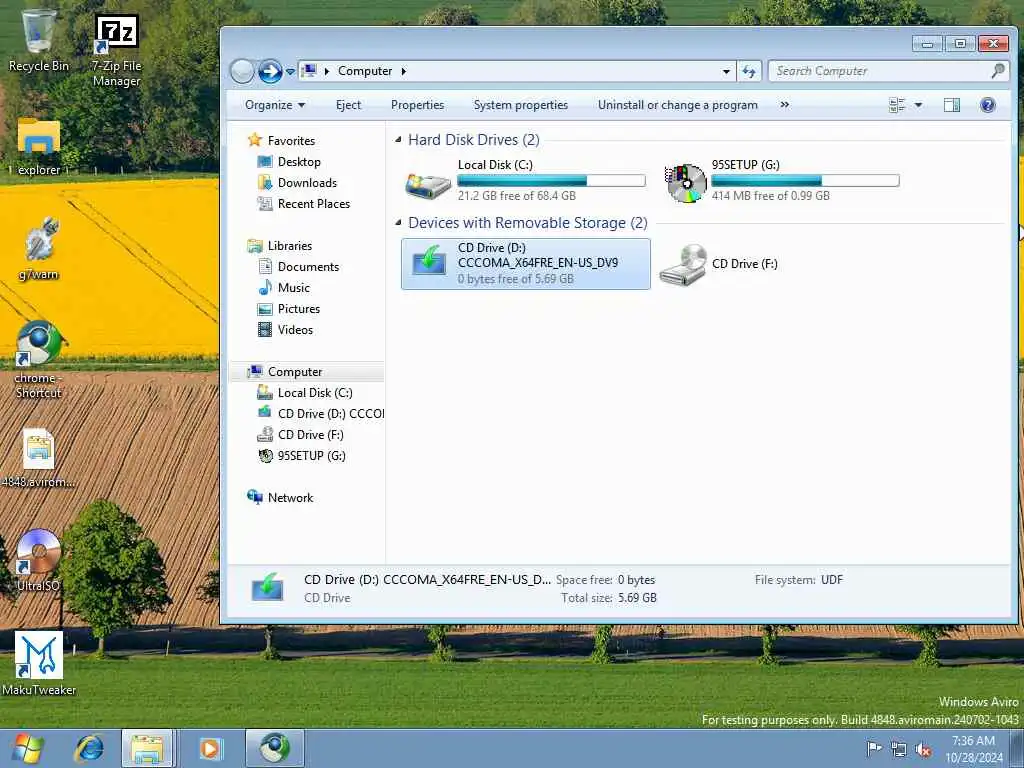This screenshot has width=1024, height=768.
Task: Collapse Devices with Removable Storage group
Action: 398,223
